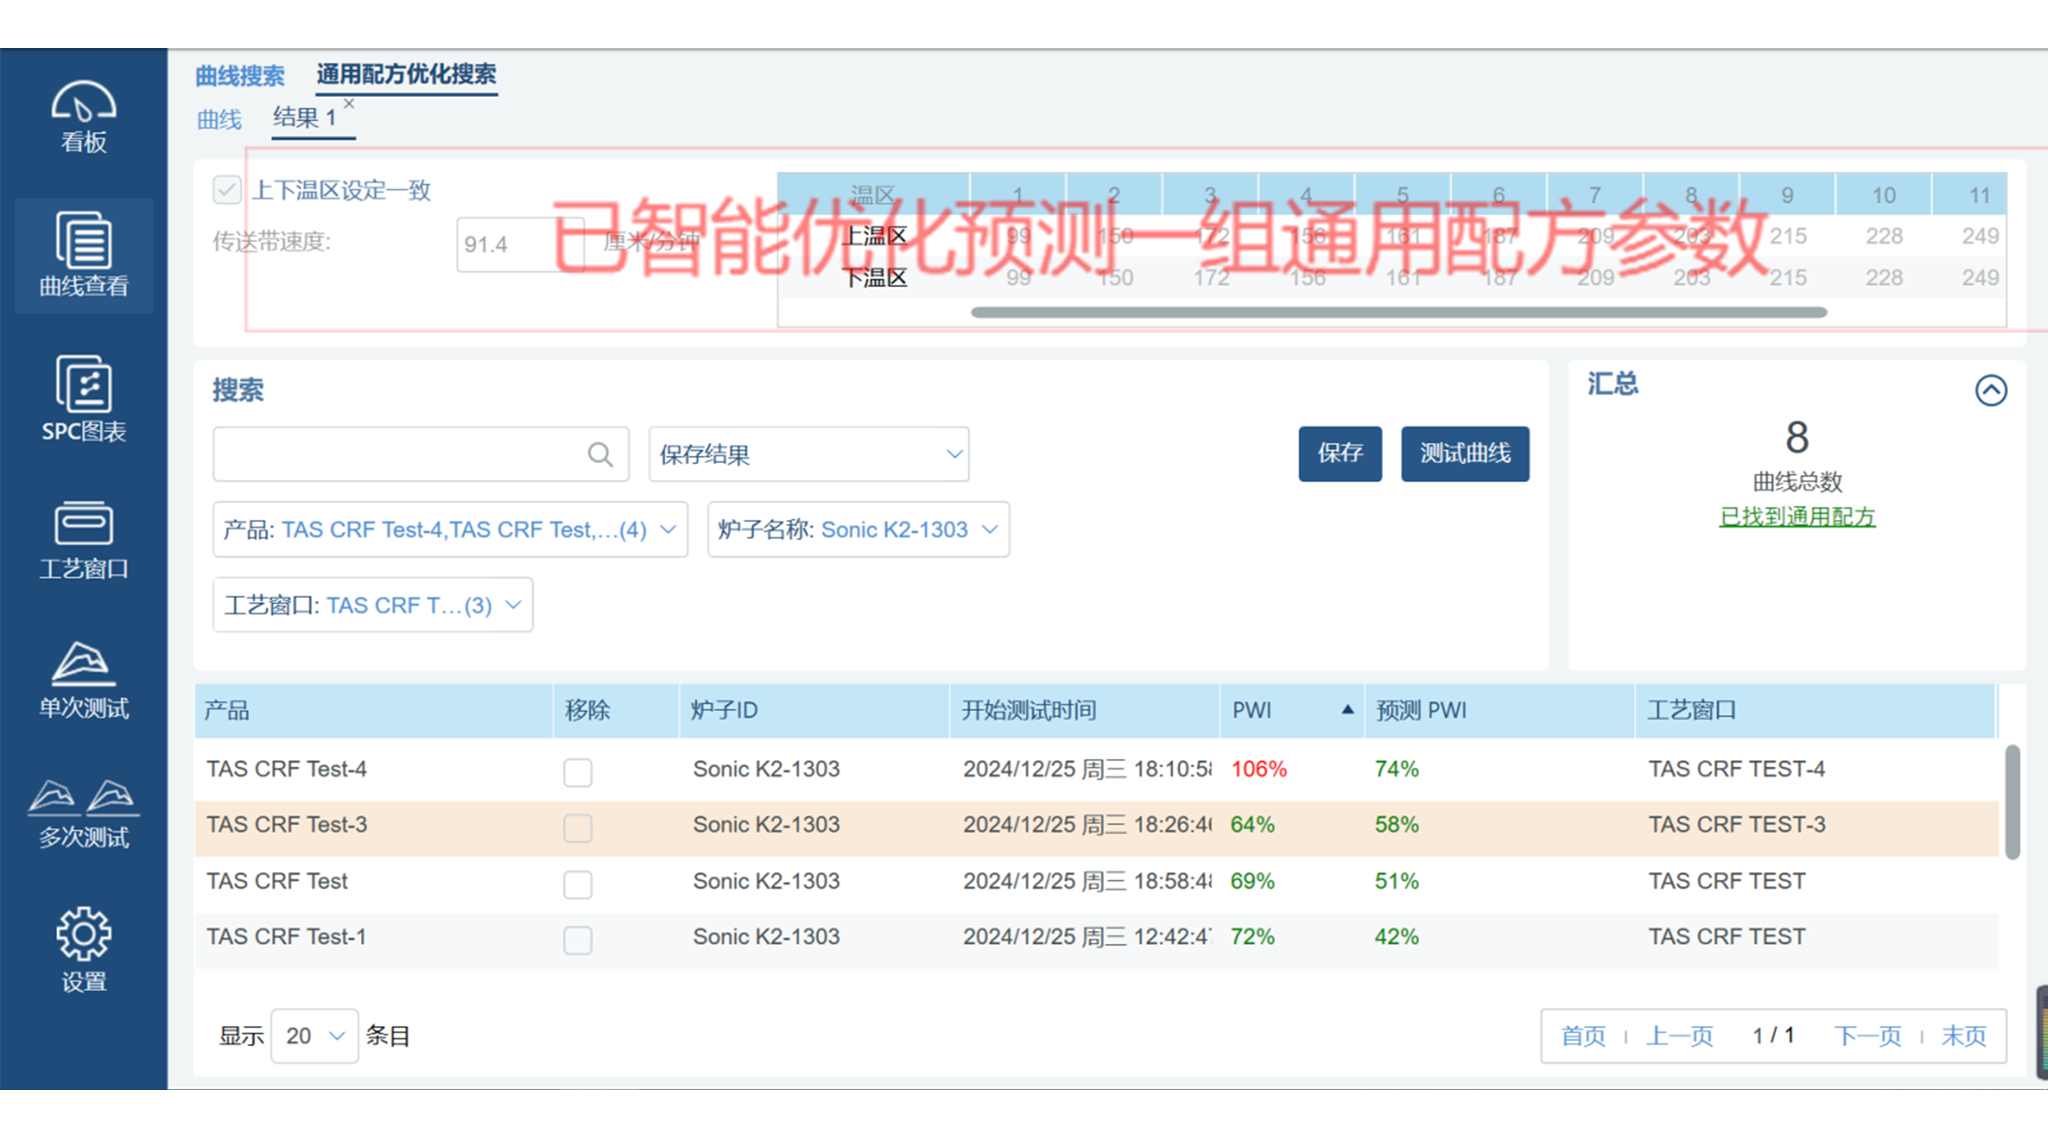Tick the remove checkbox for TAS CRF Test-3
The height and width of the screenshot is (1138, 2048).
point(577,828)
